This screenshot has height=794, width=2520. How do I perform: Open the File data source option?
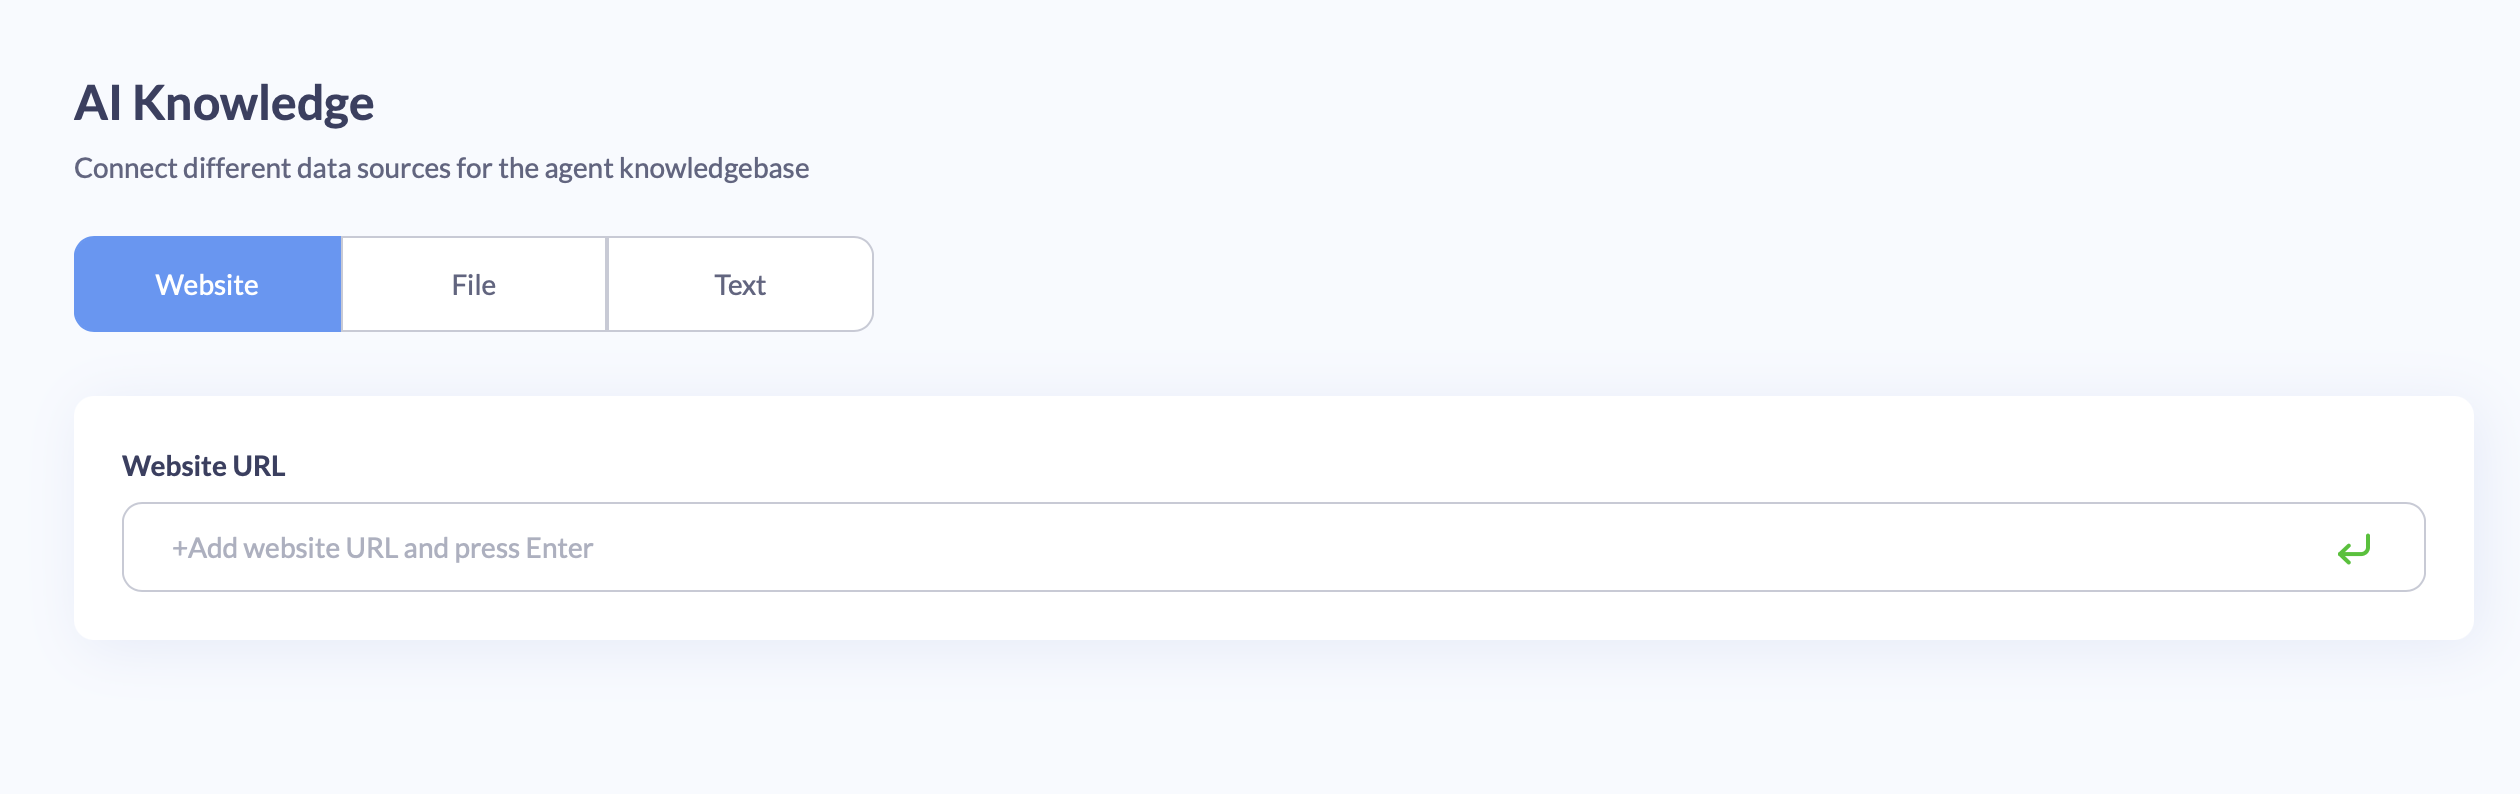point(474,284)
